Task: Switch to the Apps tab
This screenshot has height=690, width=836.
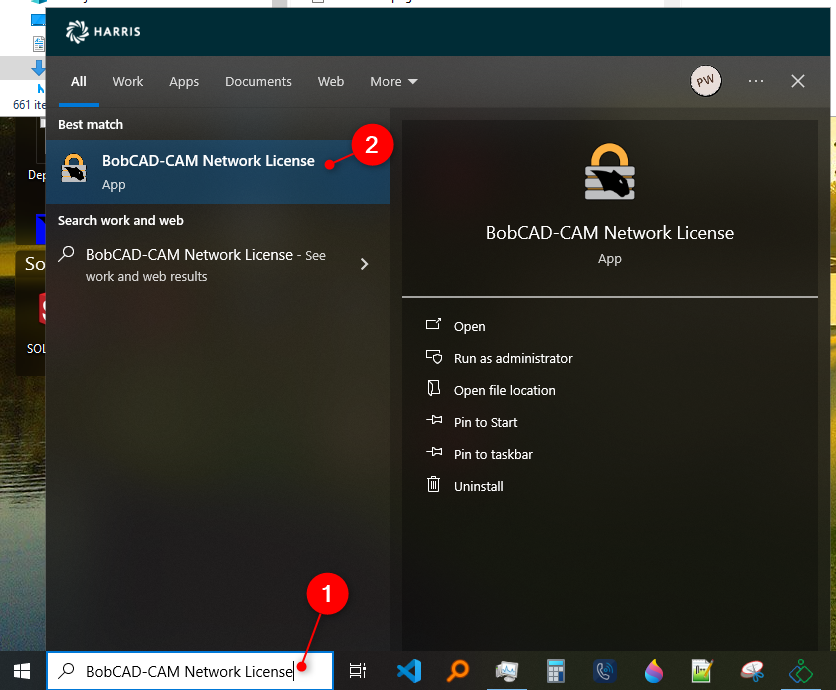Action: (184, 81)
